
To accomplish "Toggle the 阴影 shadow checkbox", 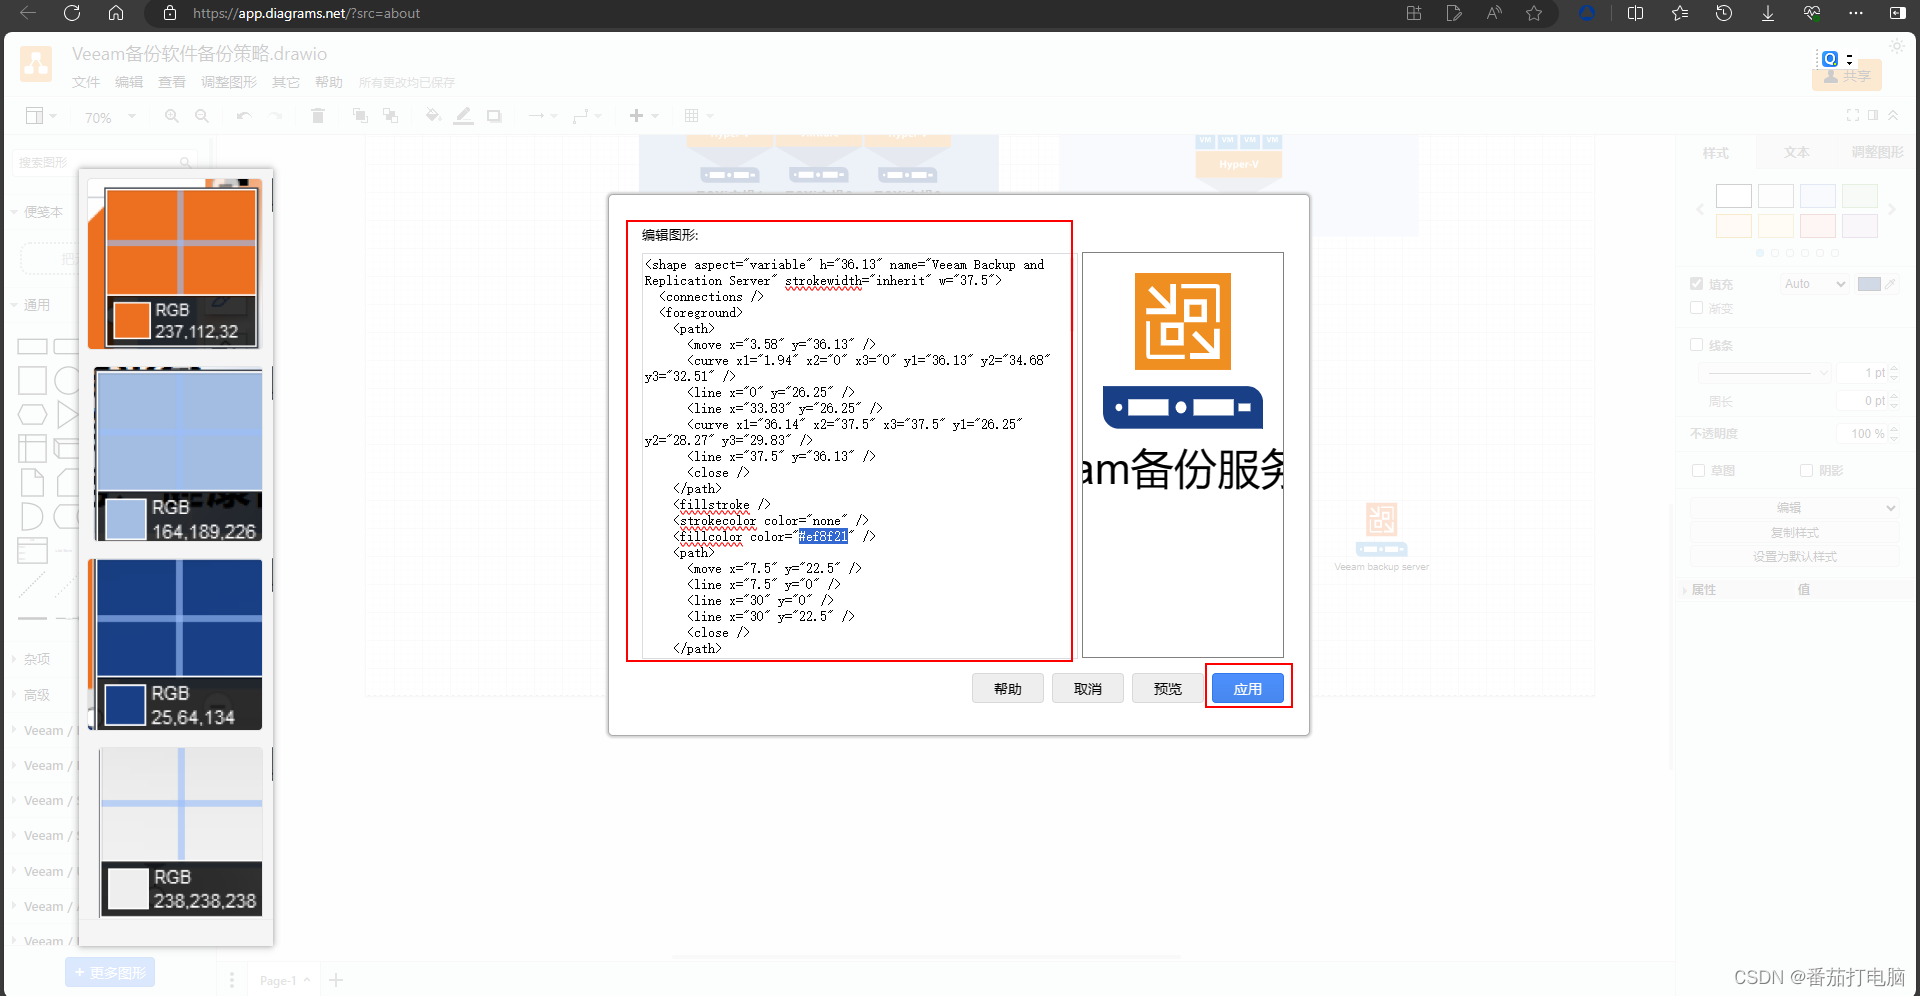I will (x=1806, y=470).
